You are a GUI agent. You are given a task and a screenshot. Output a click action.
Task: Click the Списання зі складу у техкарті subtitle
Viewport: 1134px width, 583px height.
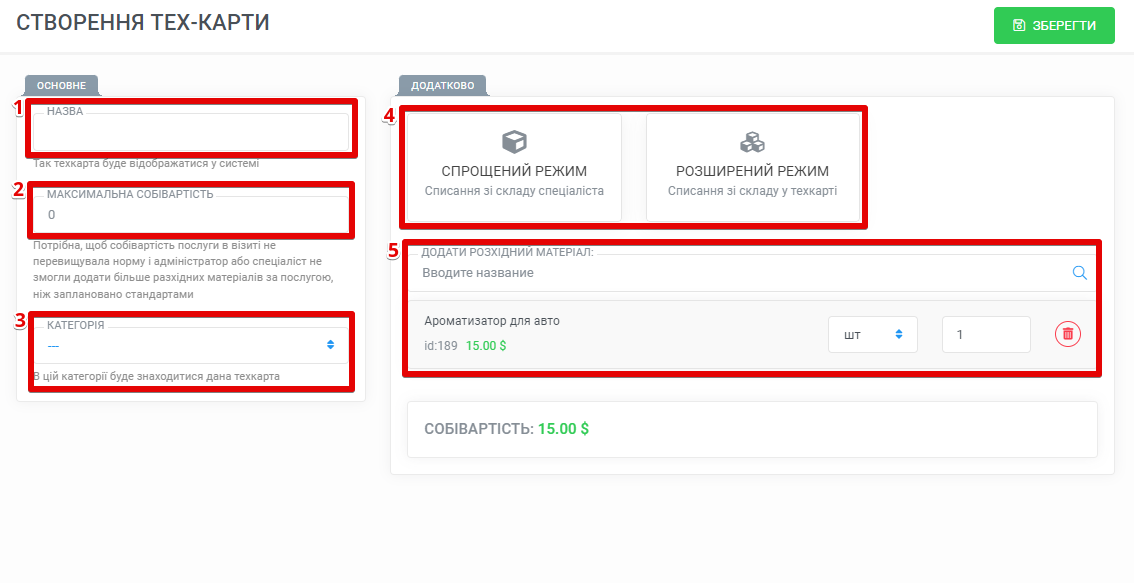tap(753, 192)
